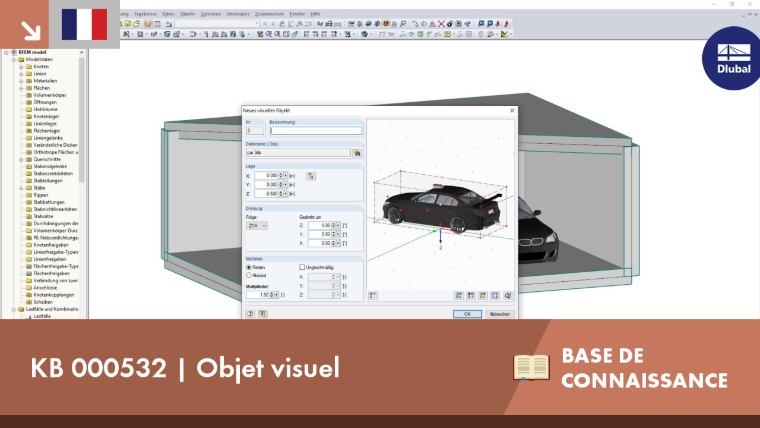Viewport: 760px width, 428px height.
Task: Expand the Stäbe tree node
Action: tap(21, 188)
